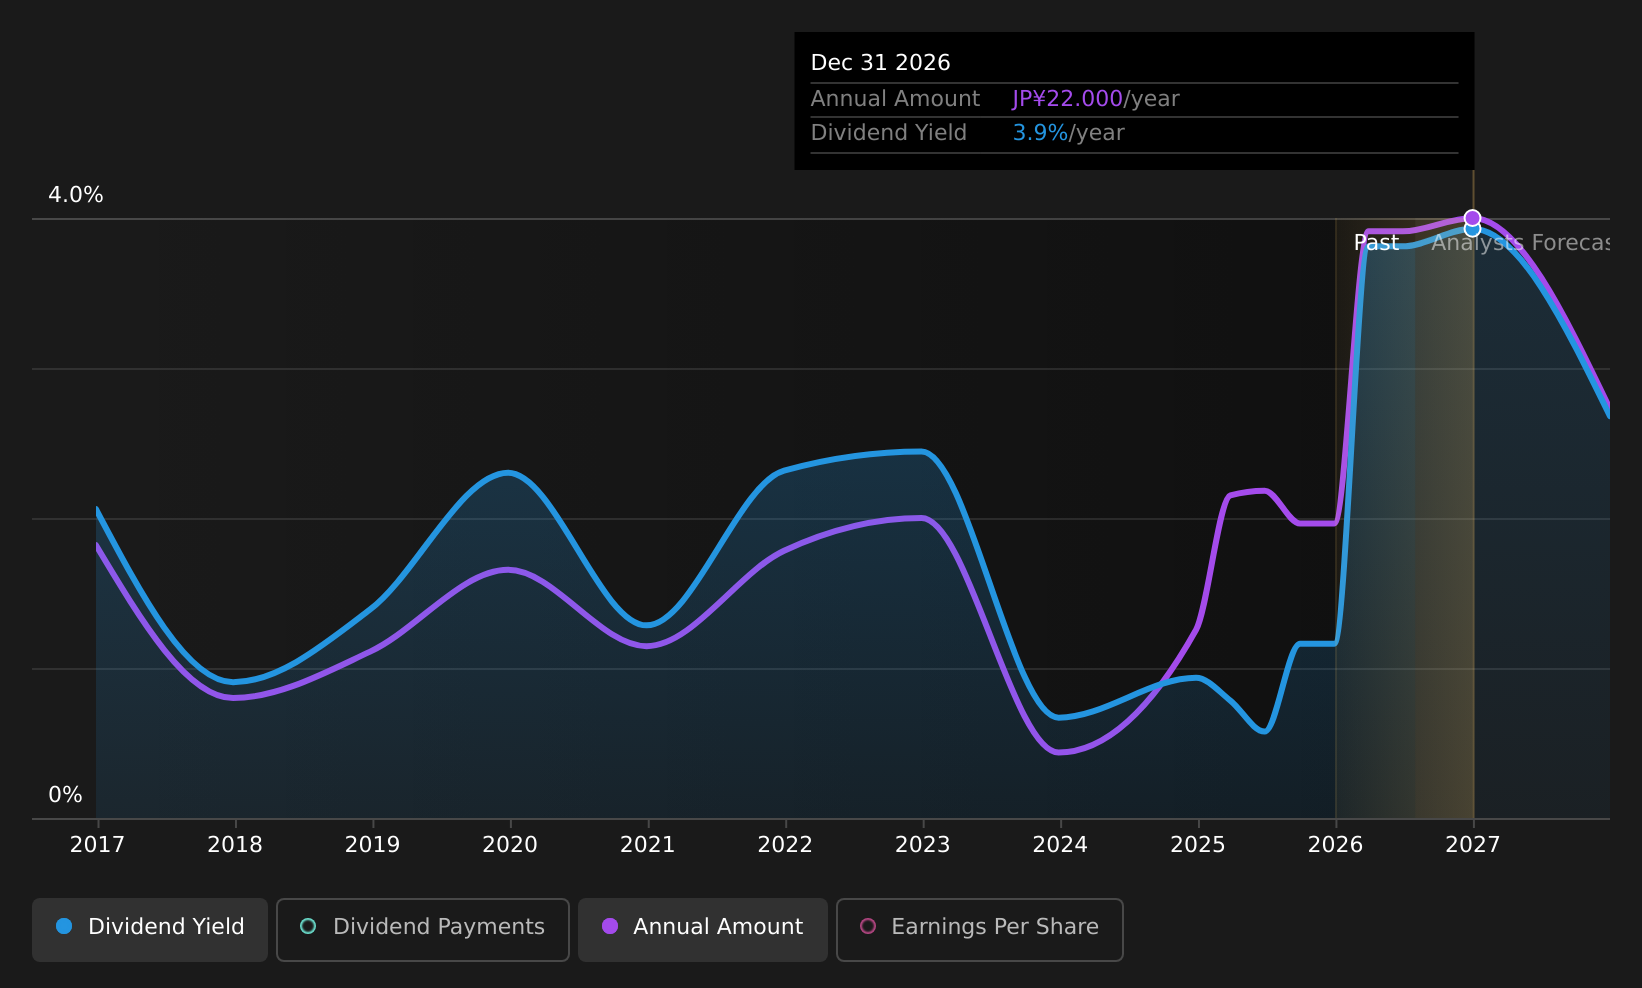Click the 2023 x-axis label
Viewport: 1642px width, 988px height.
pos(923,845)
